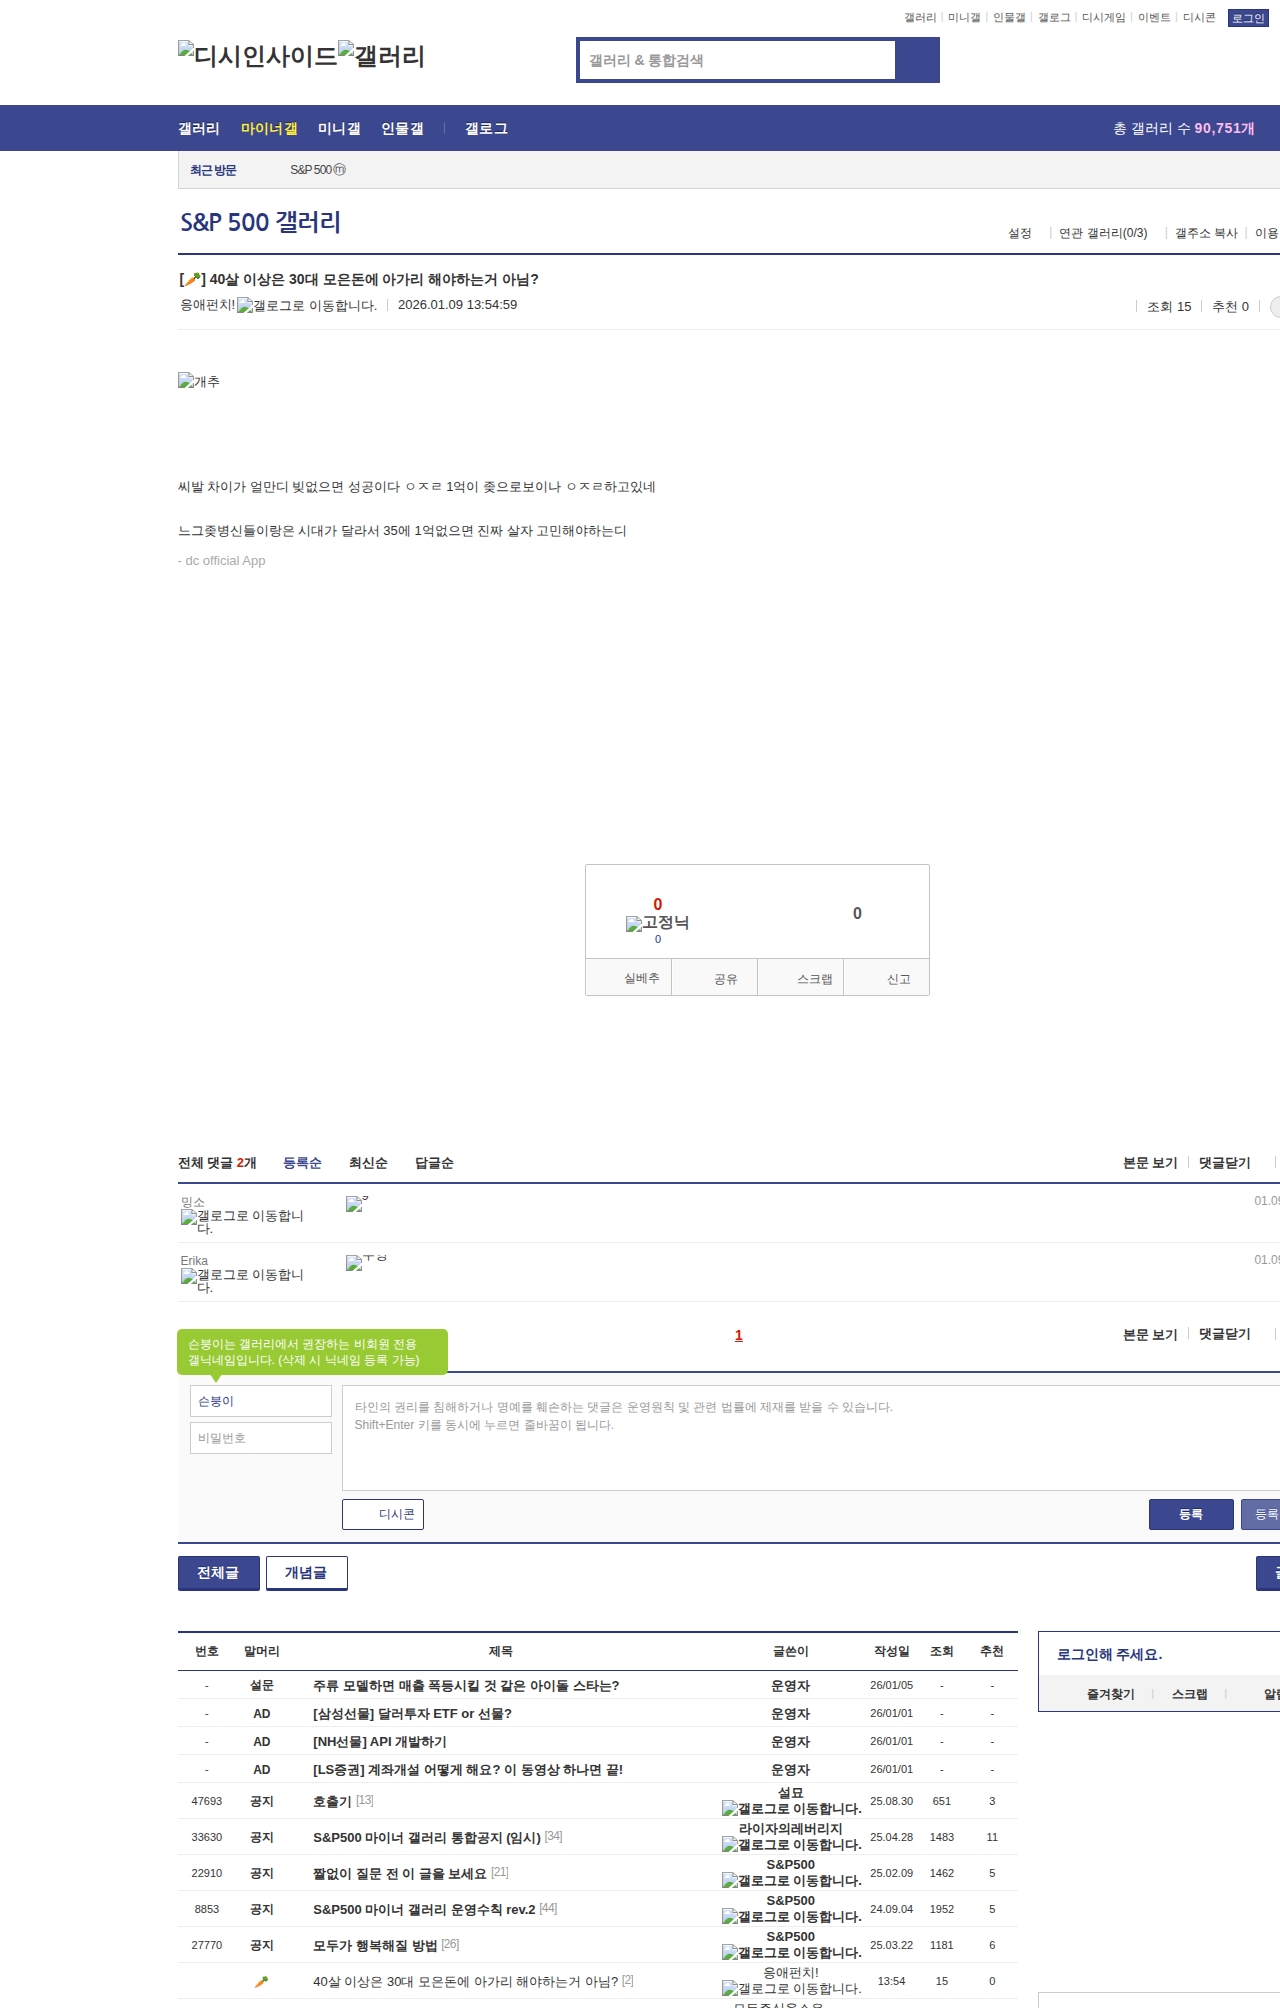
Task: Switch to the 전체글 tab
Action: (219, 1573)
